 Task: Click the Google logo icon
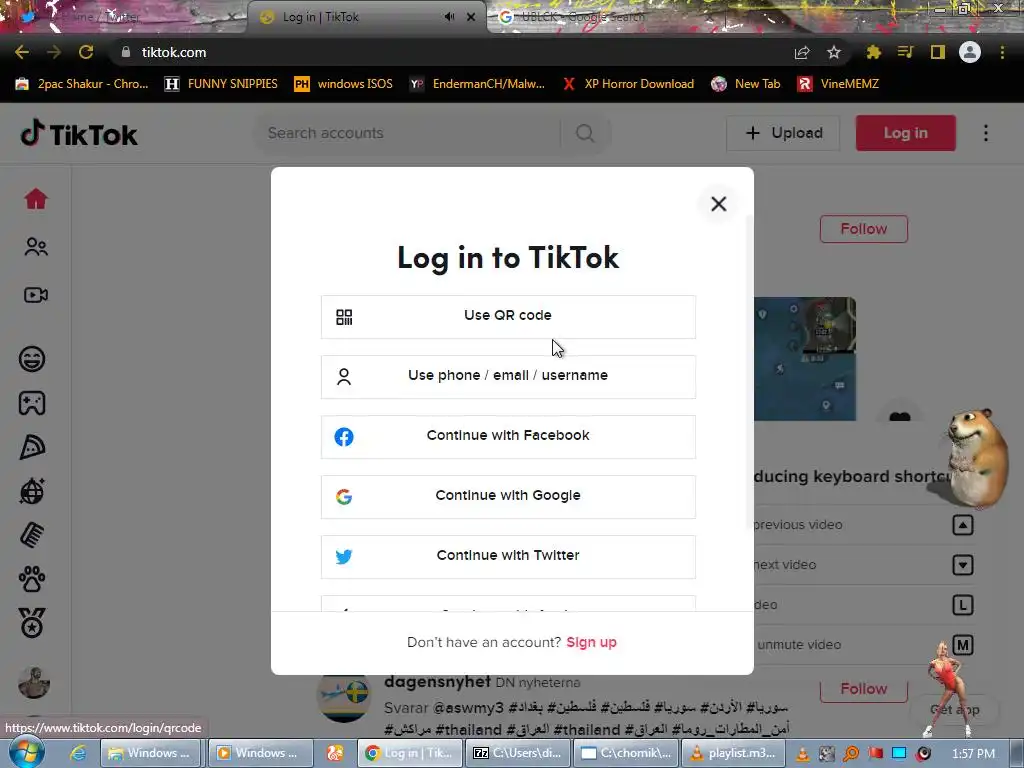pyautogui.click(x=344, y=497)
